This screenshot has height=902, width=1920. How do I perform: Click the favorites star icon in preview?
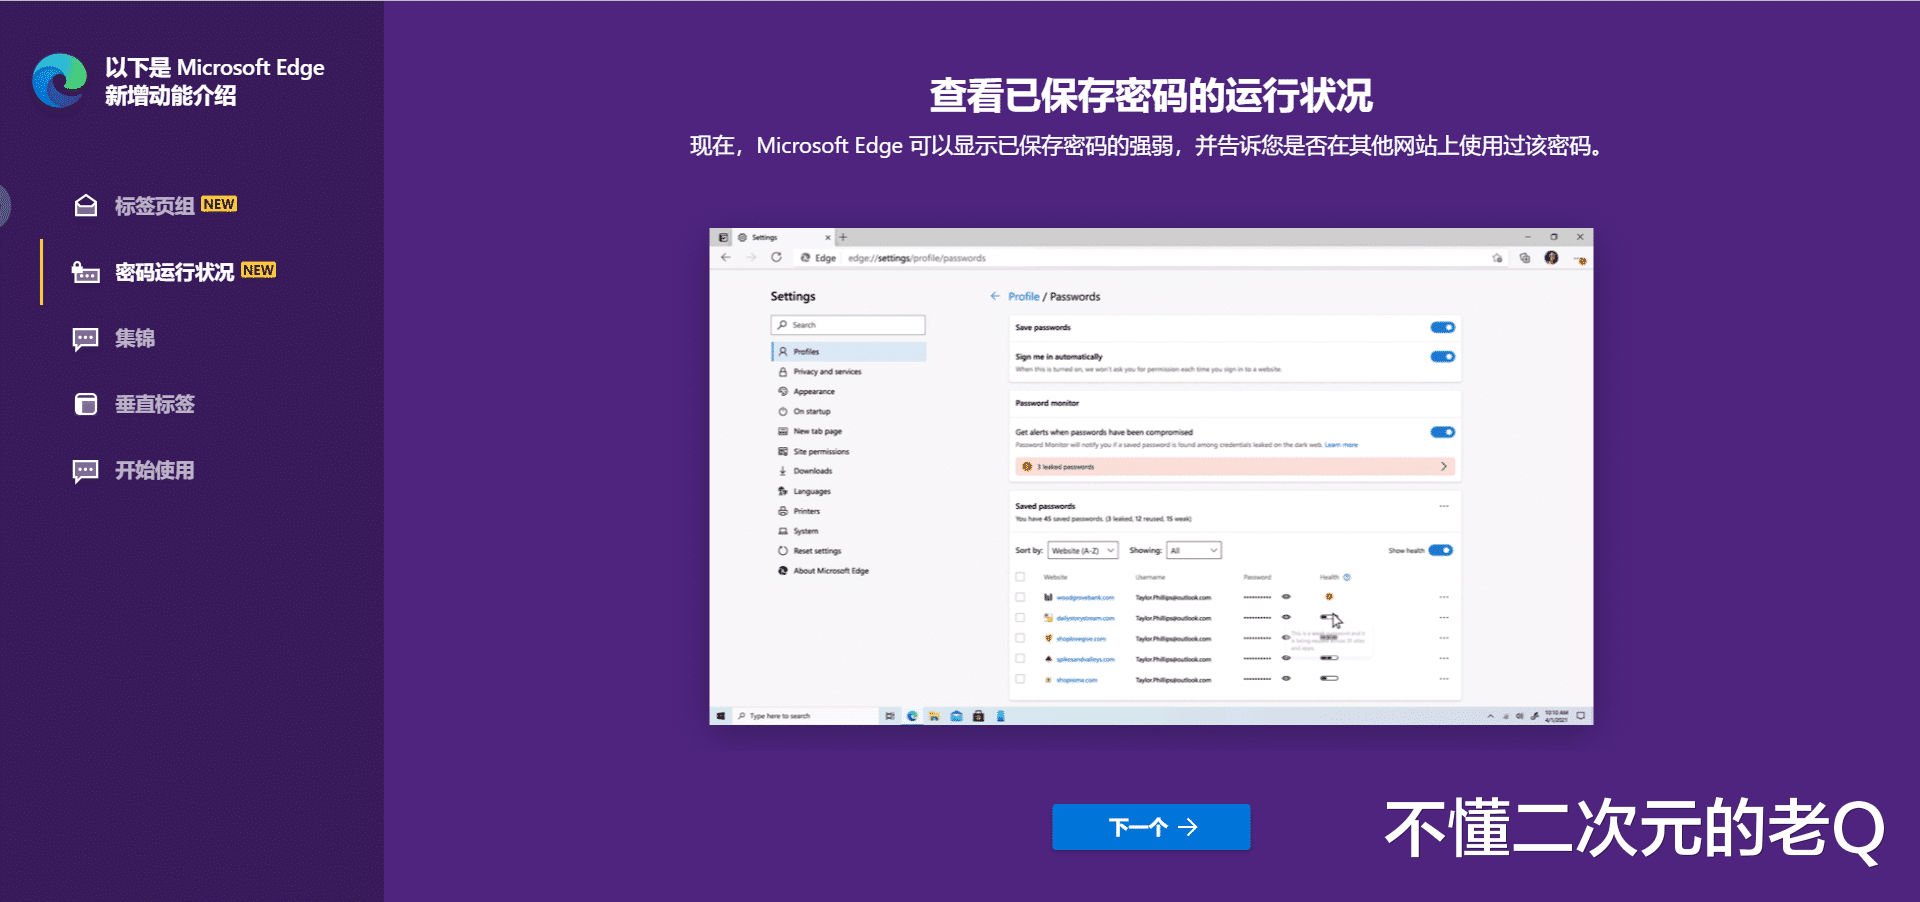[x=1497, y=258]
